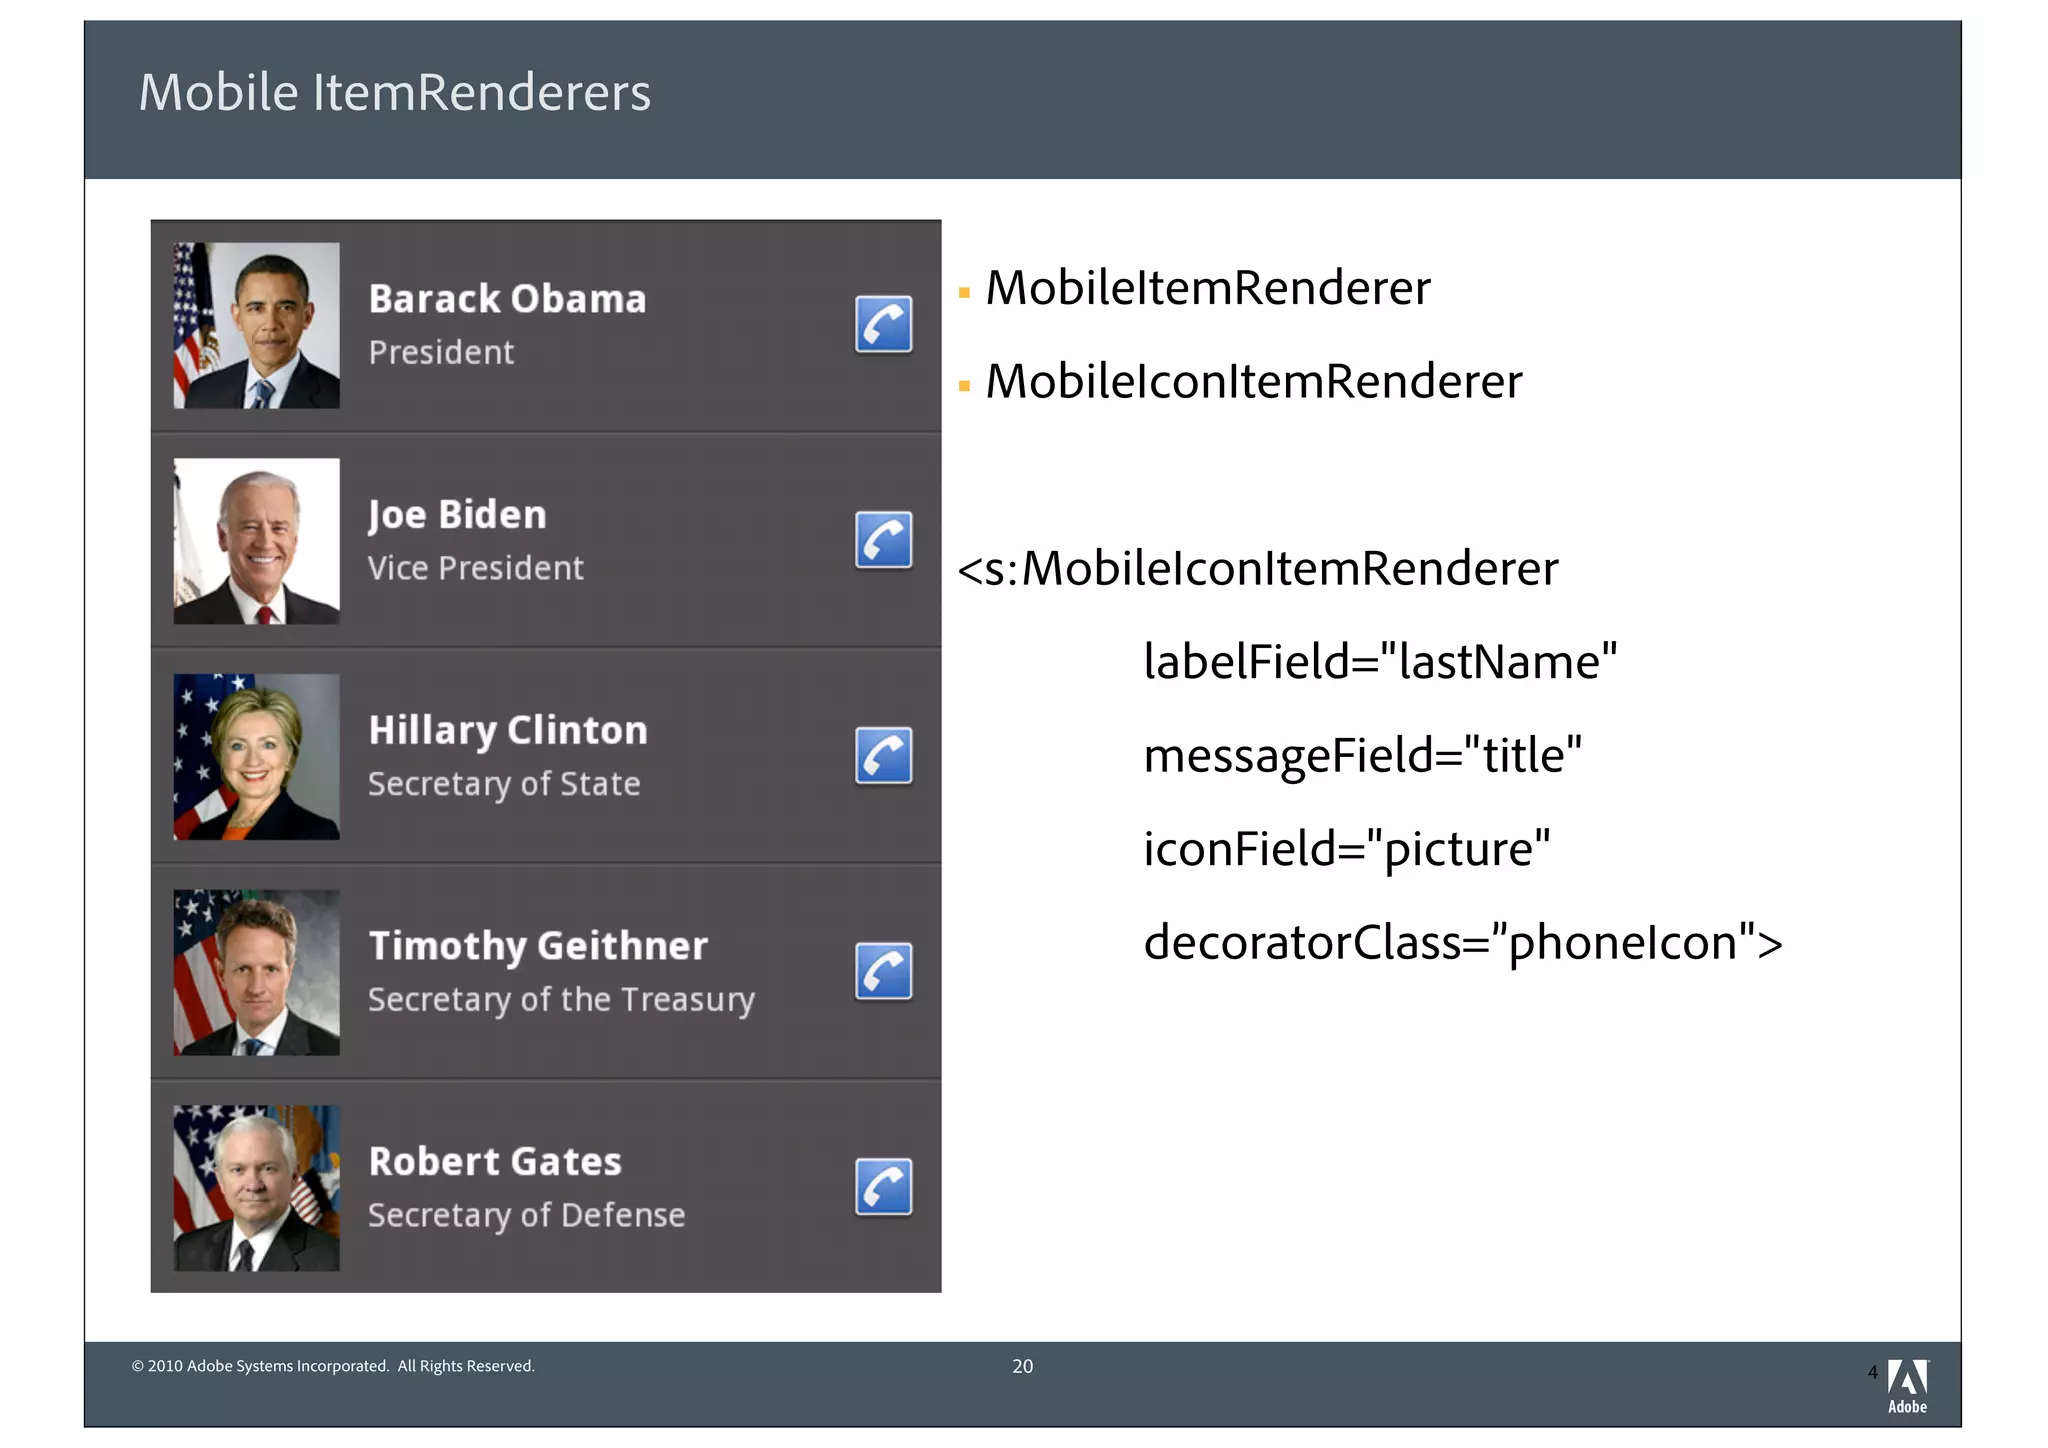Click the decoratorClass="phoneIcon" code line
The image size is (2048, 1448).
coord(1462,942)
